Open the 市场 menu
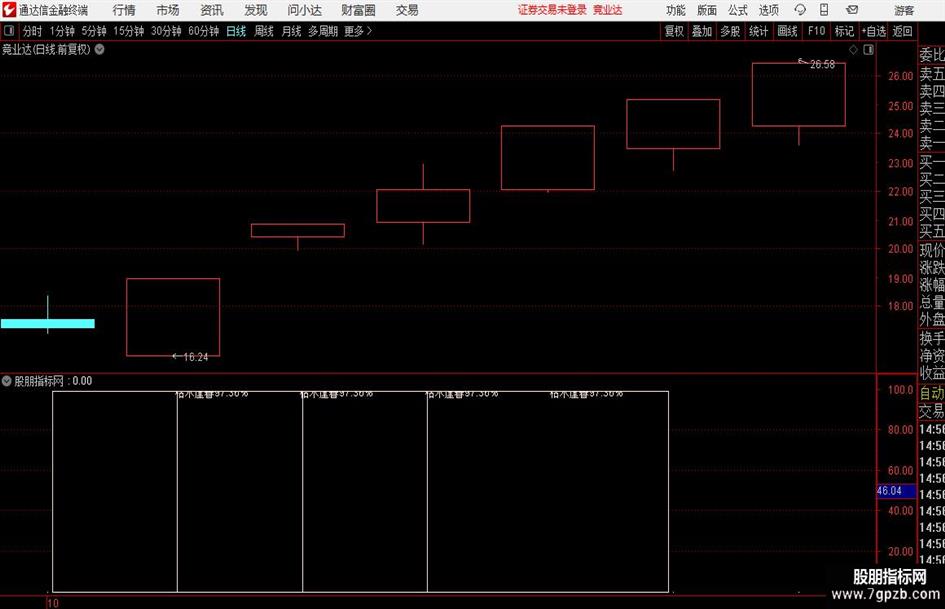 [x=168, y=10]
